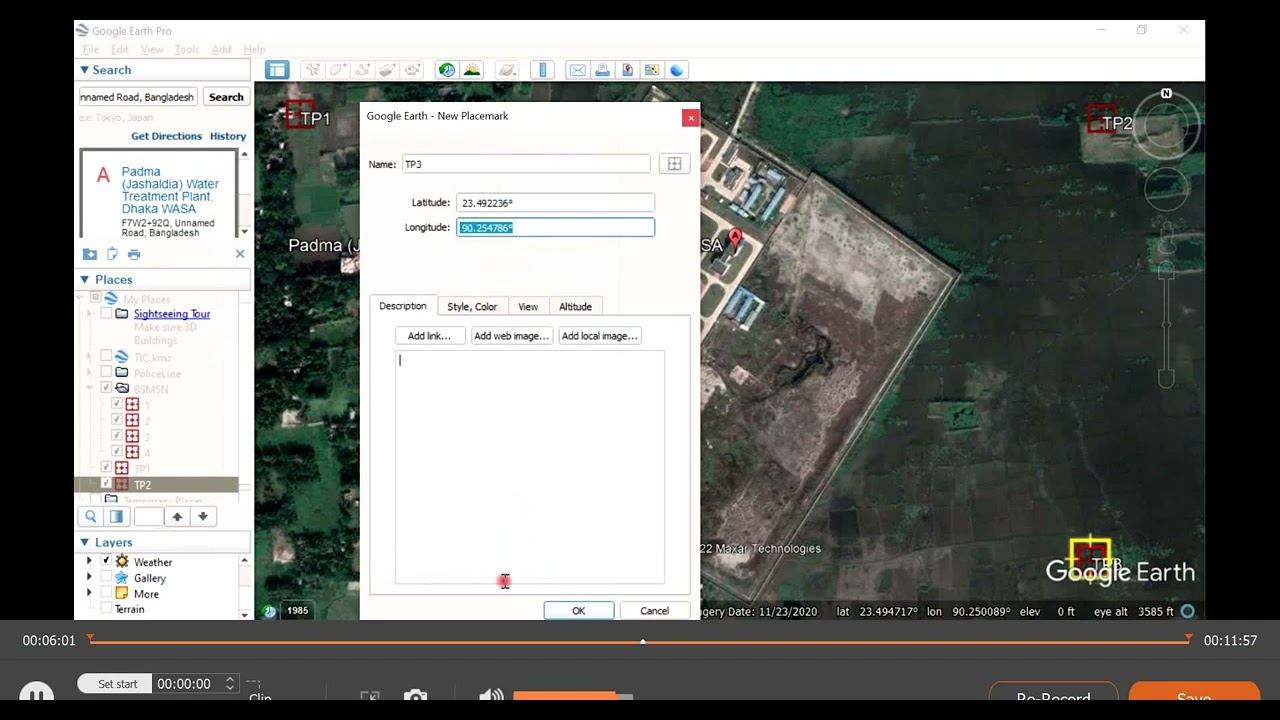
Task: Open the Add menu
Action: tap(221, 49)
